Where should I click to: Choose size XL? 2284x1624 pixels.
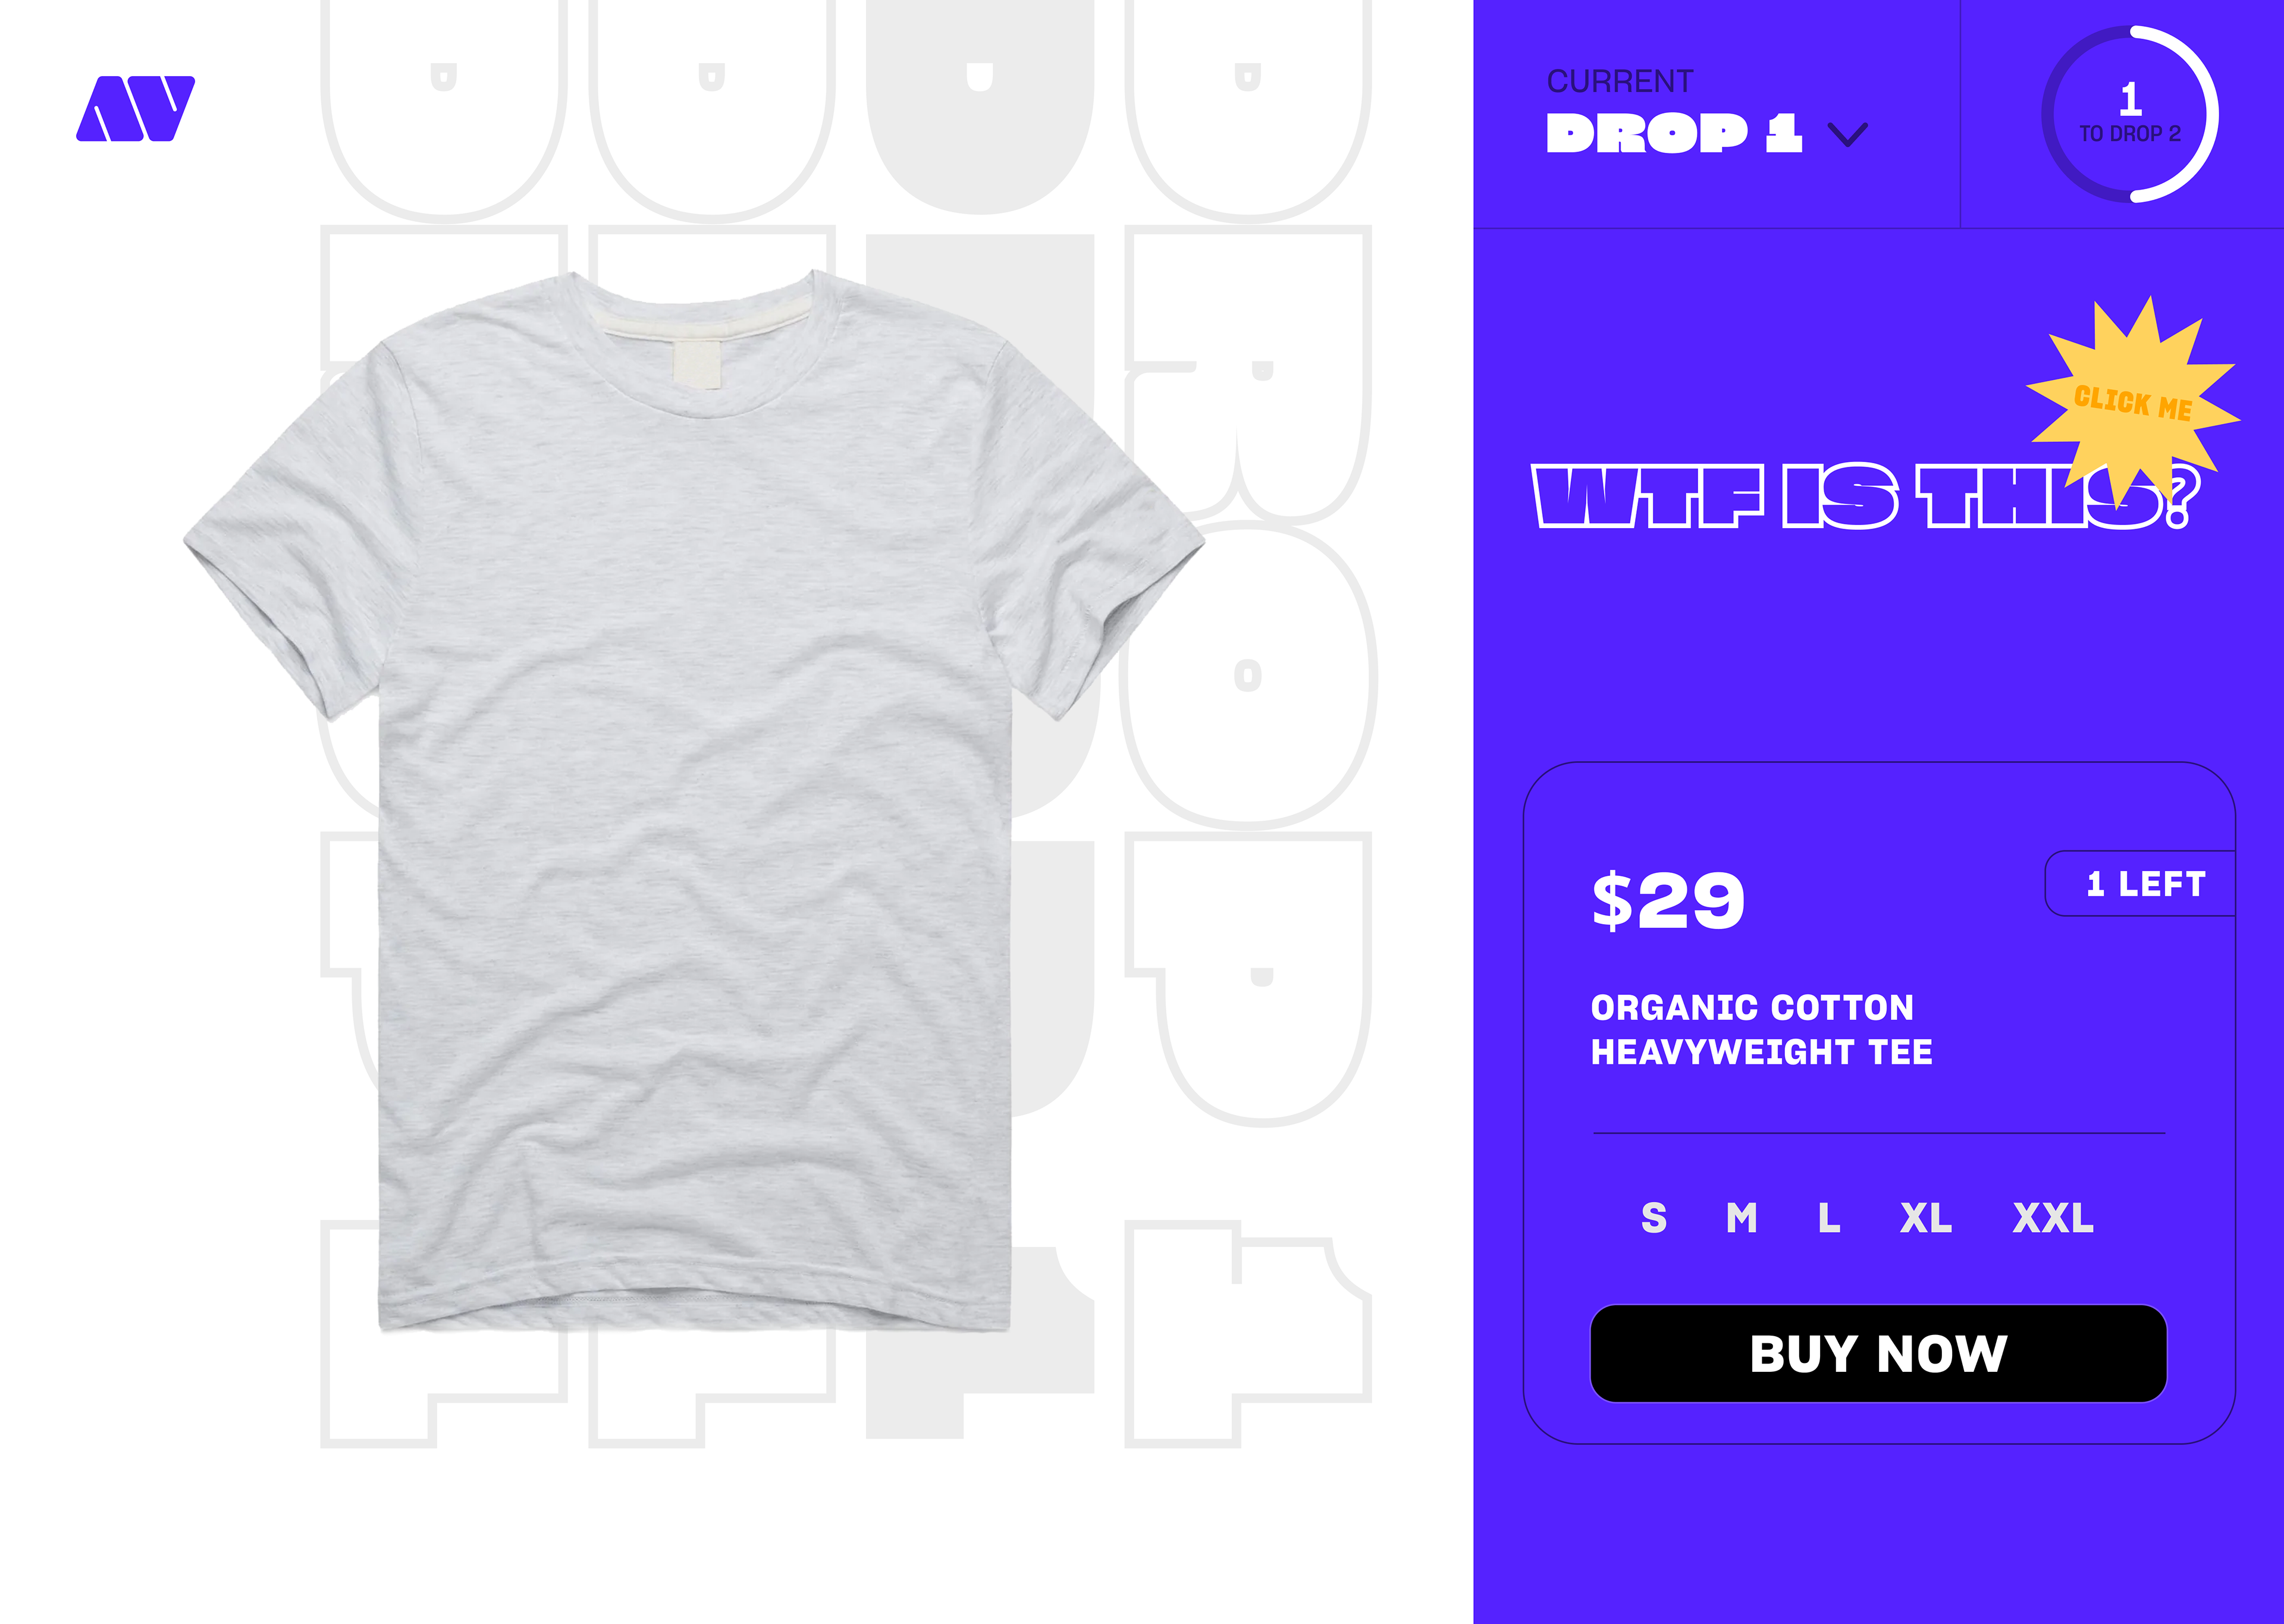click(1926, 1218)
